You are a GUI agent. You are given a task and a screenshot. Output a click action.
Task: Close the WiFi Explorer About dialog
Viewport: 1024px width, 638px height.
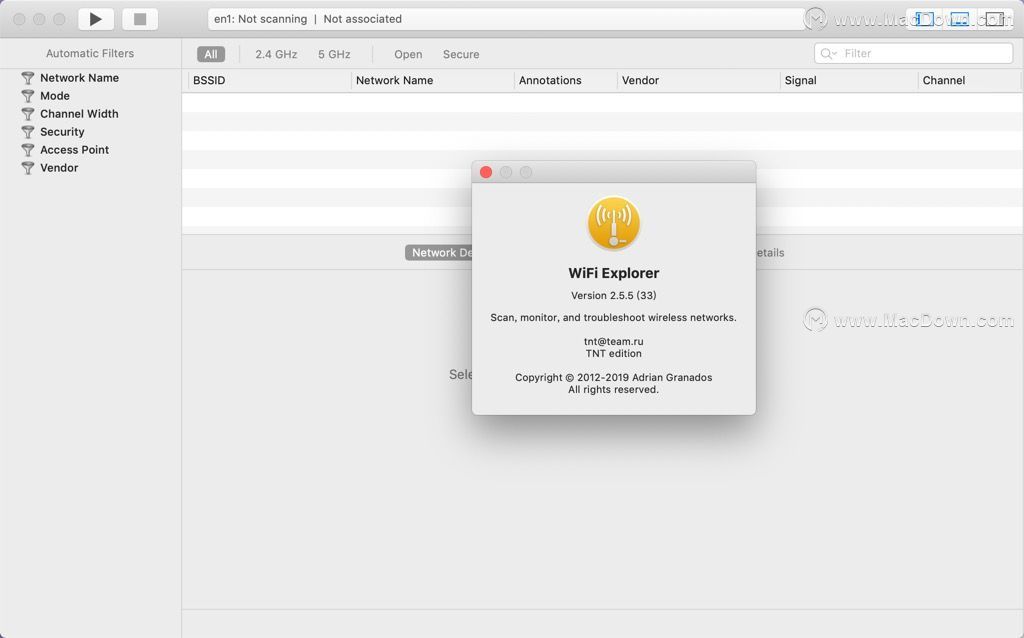[486, 172]
